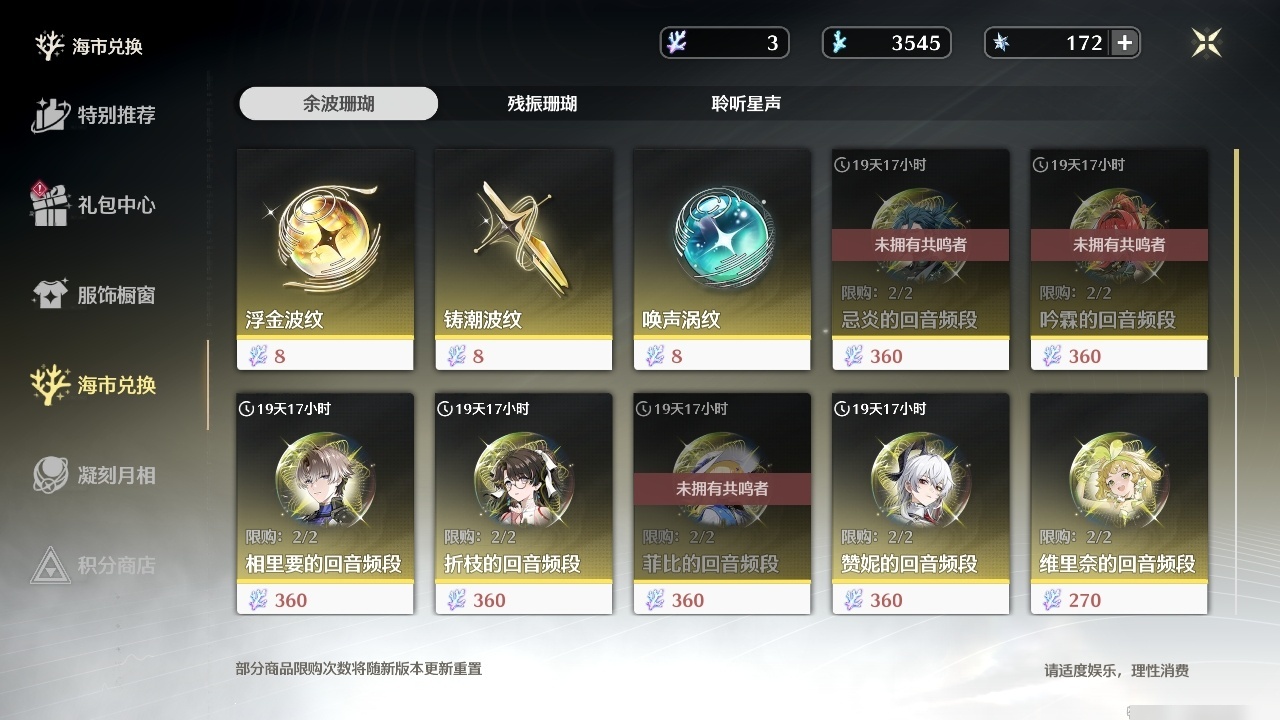The image size is (1280, 720).
Task: Close the shop with the star X icon
Action: tap(1207, 42)
